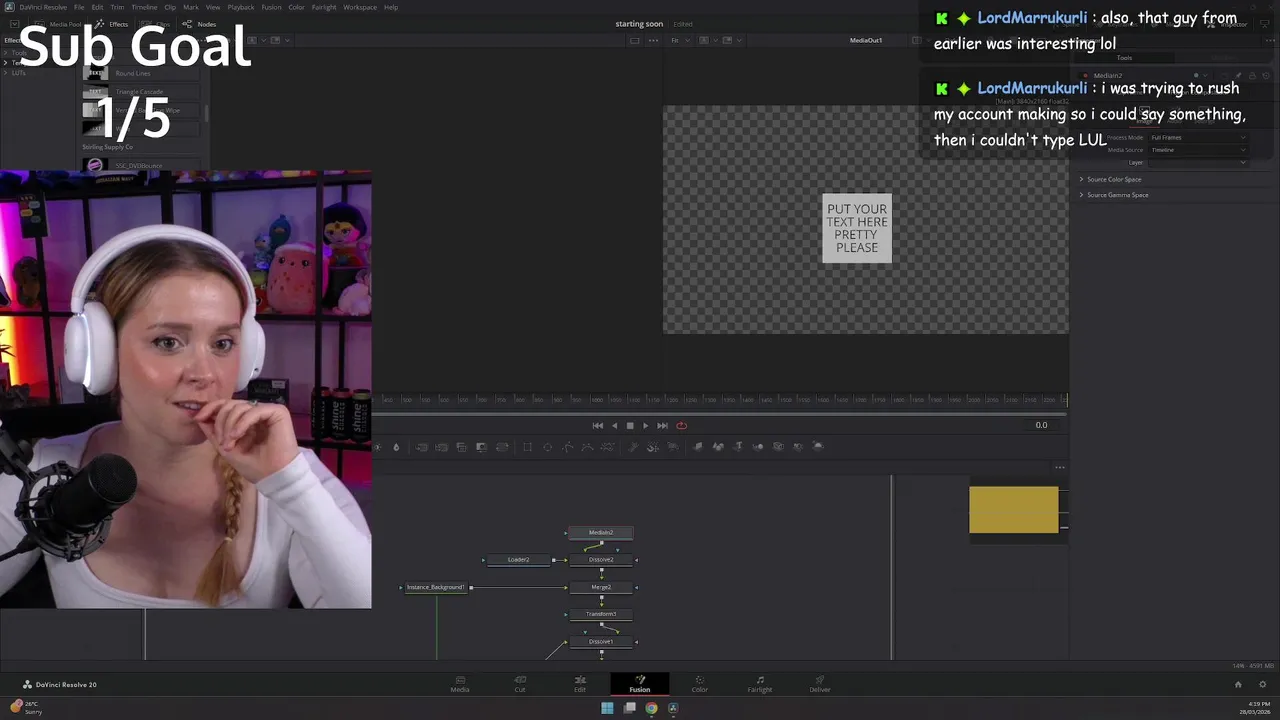Open project settings gear icon

point(1262,684)
